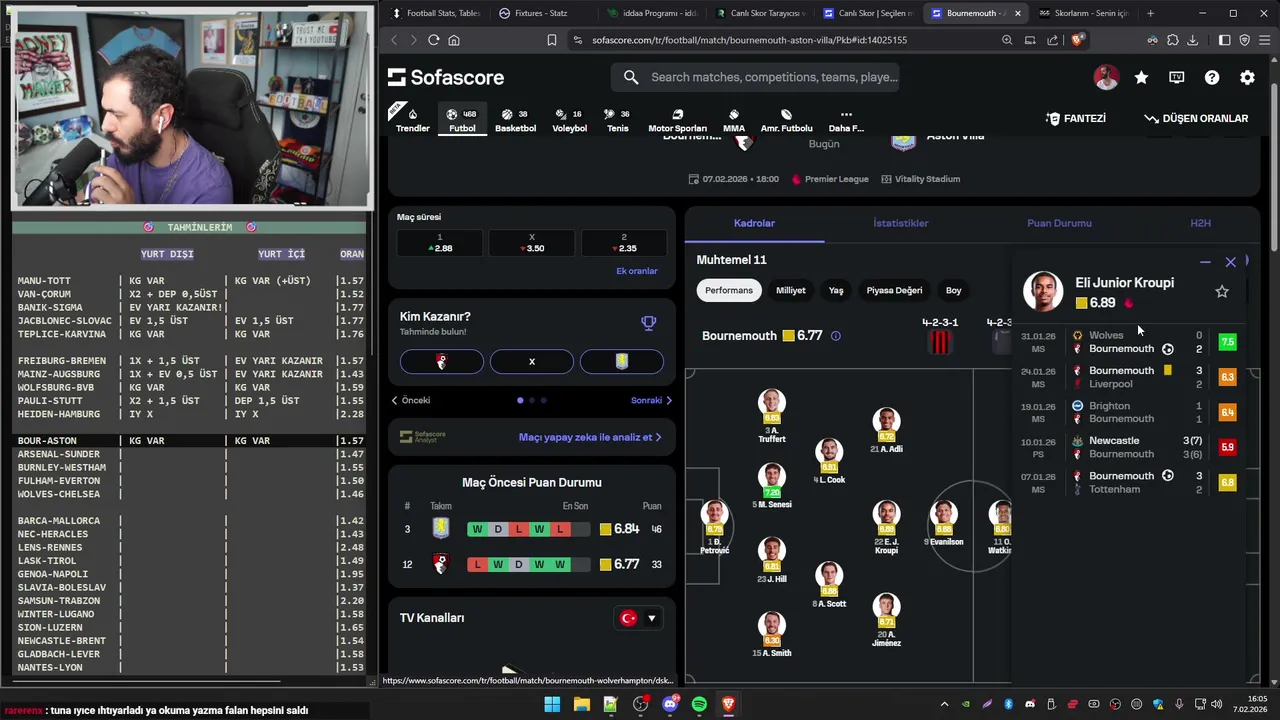Open the Motor Sporları category

pos(677,120)
